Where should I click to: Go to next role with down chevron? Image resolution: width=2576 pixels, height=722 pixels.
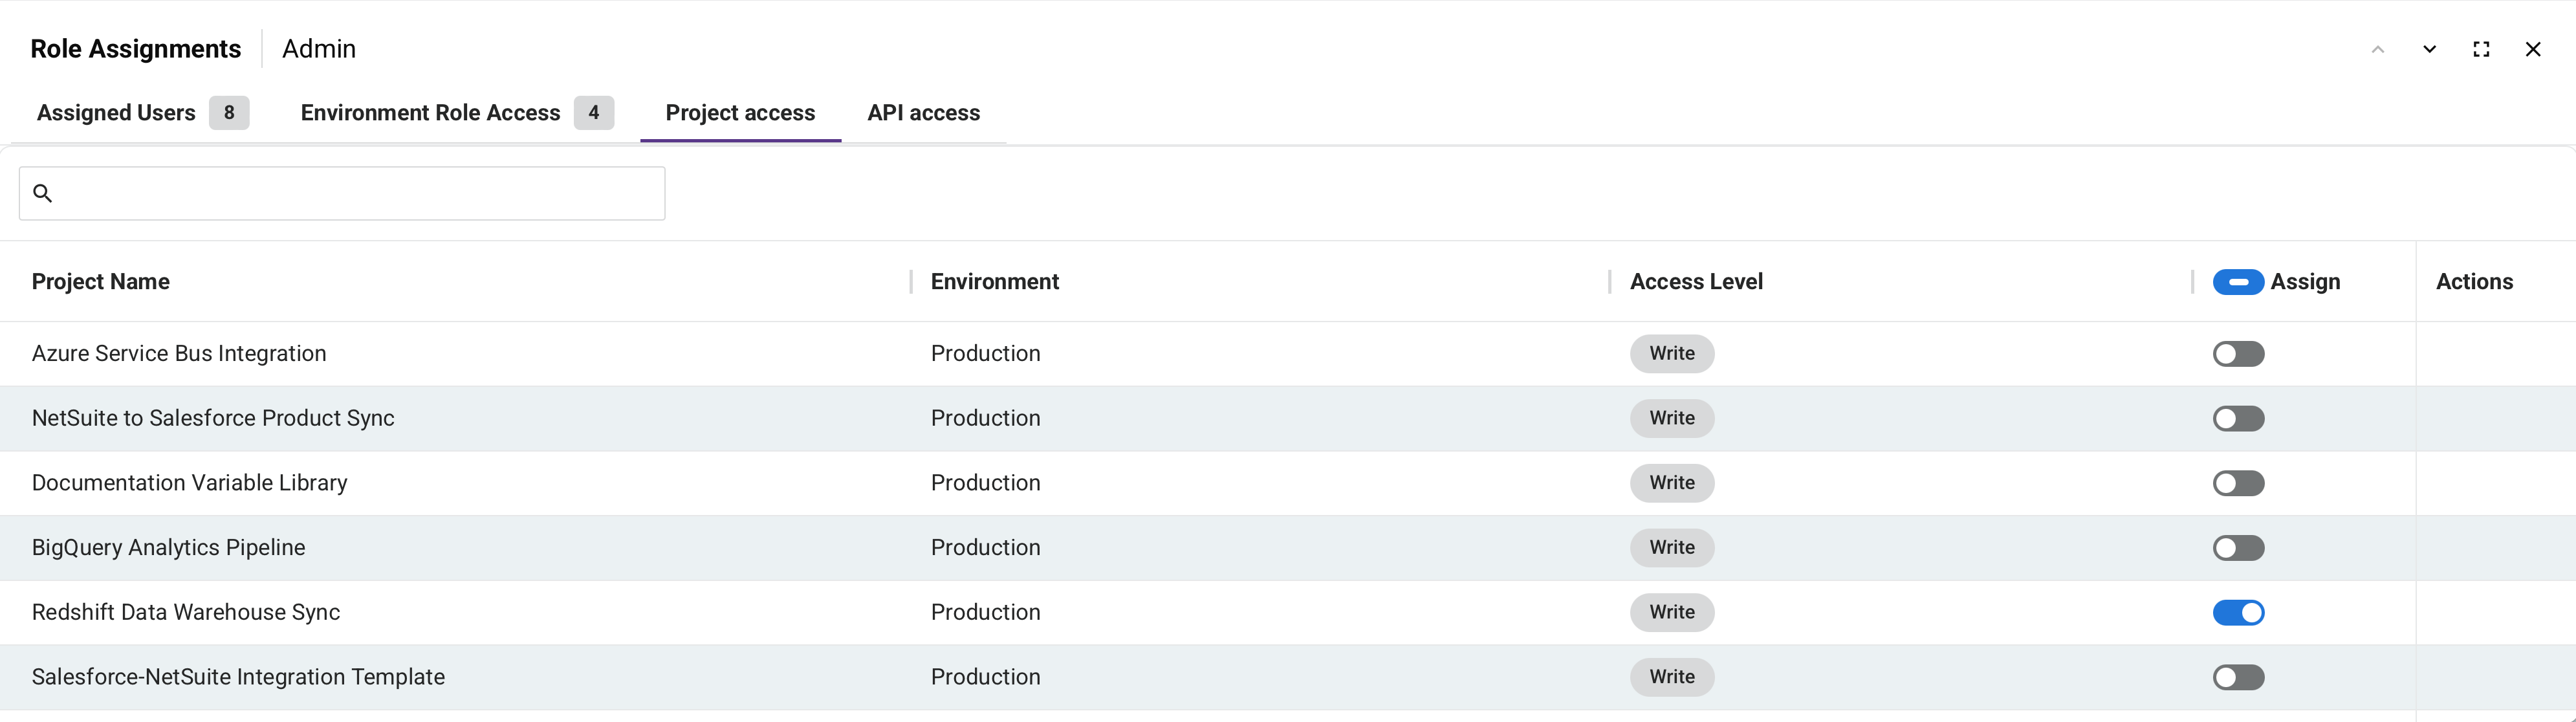click(x=2429, y=49)
